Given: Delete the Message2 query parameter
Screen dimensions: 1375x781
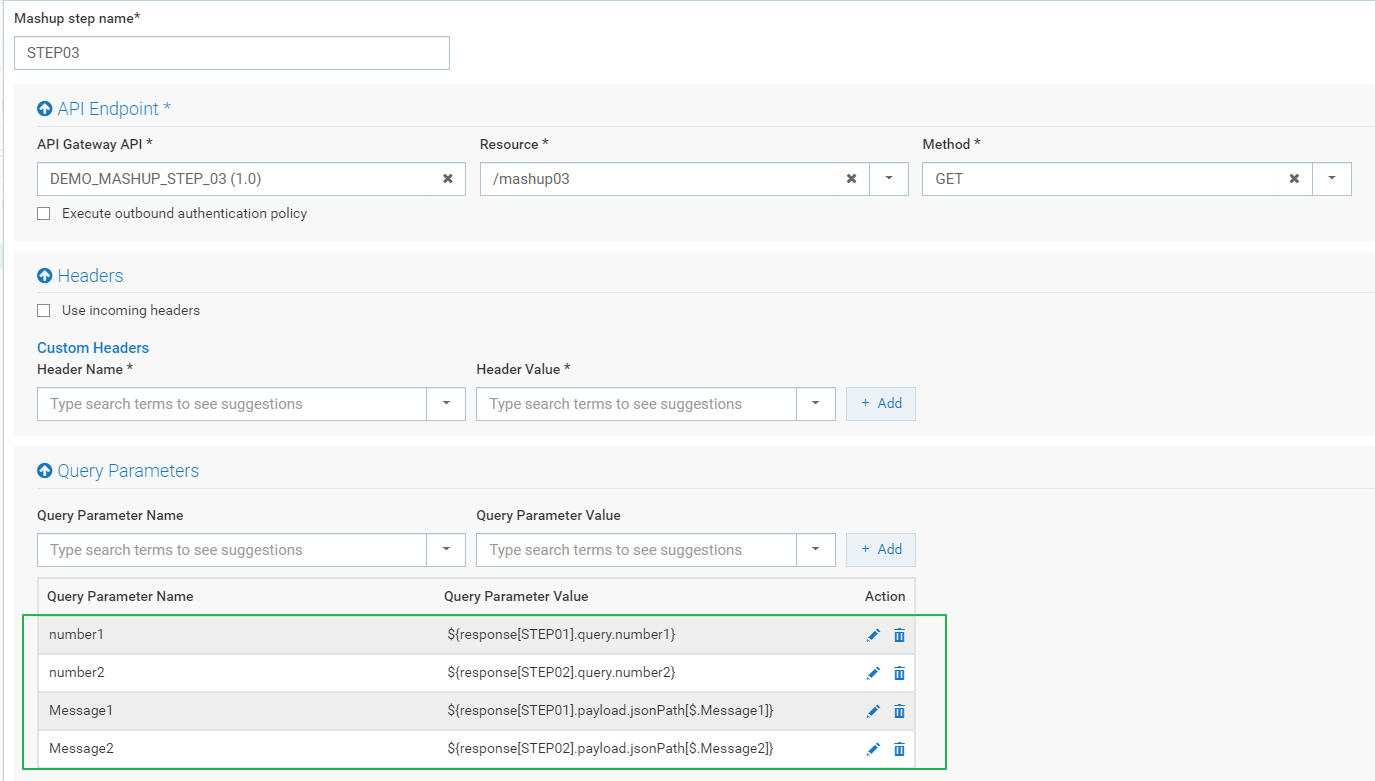Looking at the screenshot, I should click(x=899, y=749).
